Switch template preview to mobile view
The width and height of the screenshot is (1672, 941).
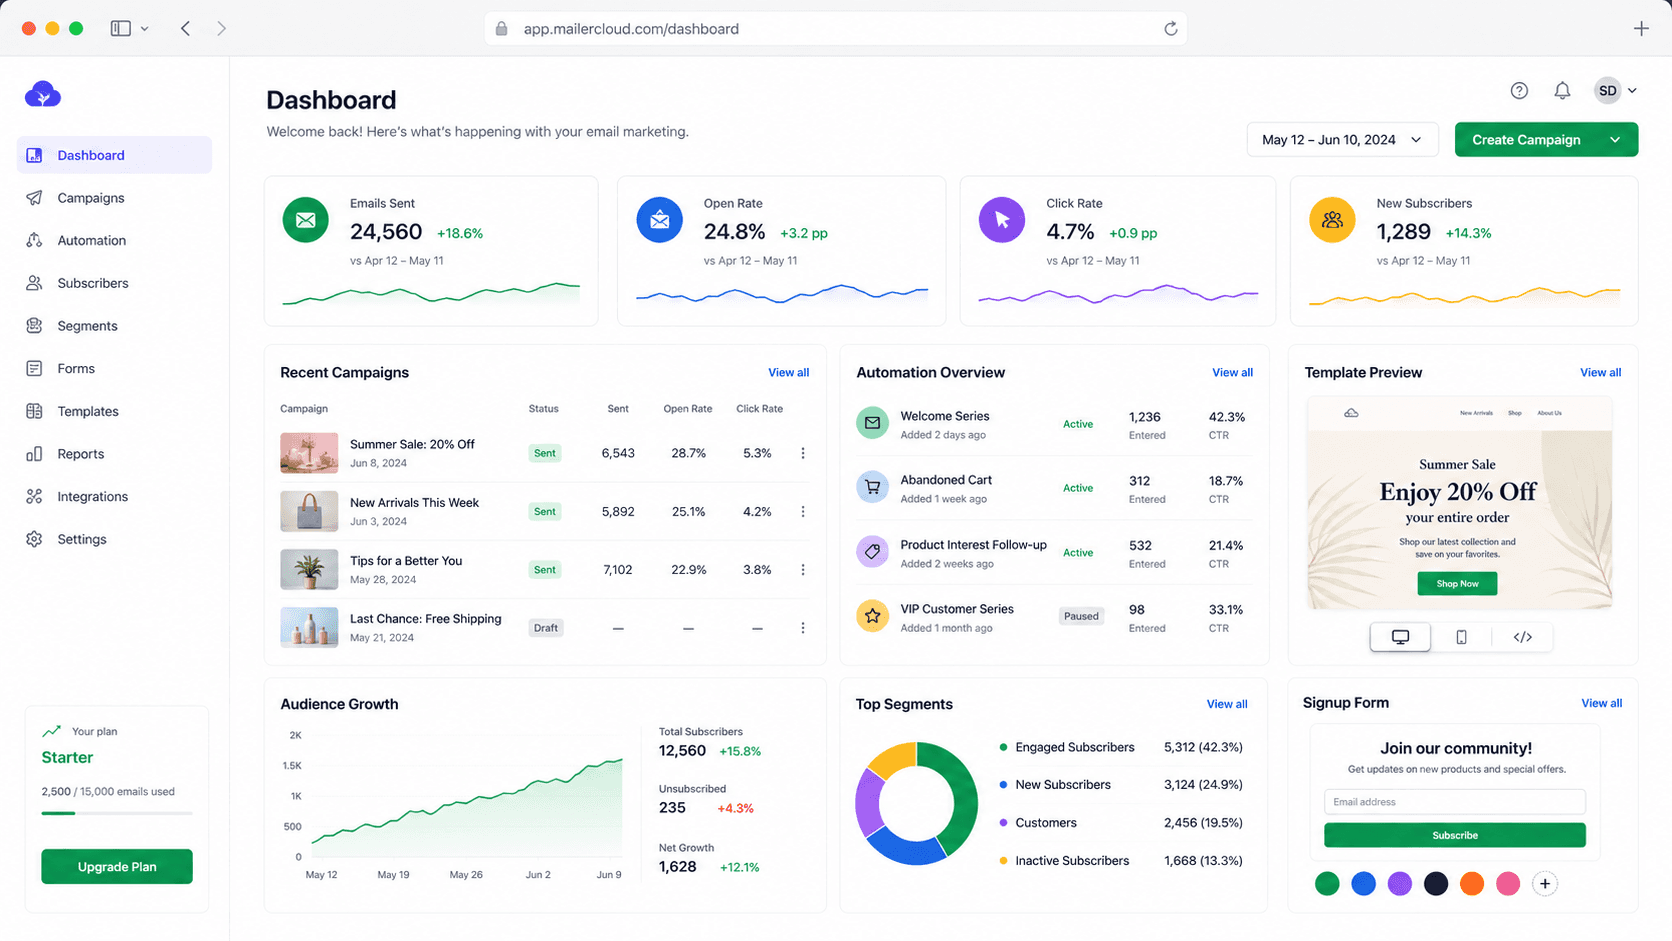point(1461,637)
